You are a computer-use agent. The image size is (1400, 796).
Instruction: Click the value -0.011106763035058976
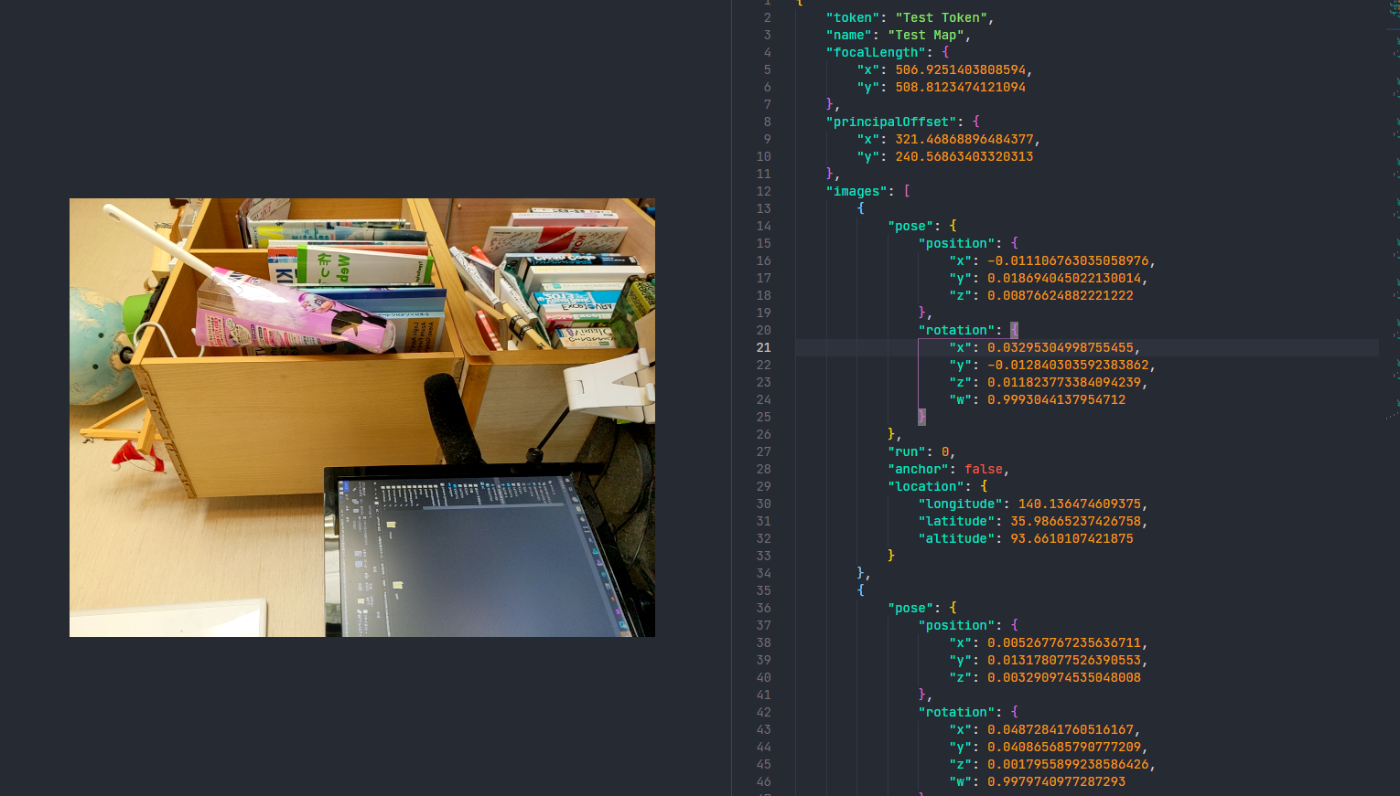coord(1067,261)
